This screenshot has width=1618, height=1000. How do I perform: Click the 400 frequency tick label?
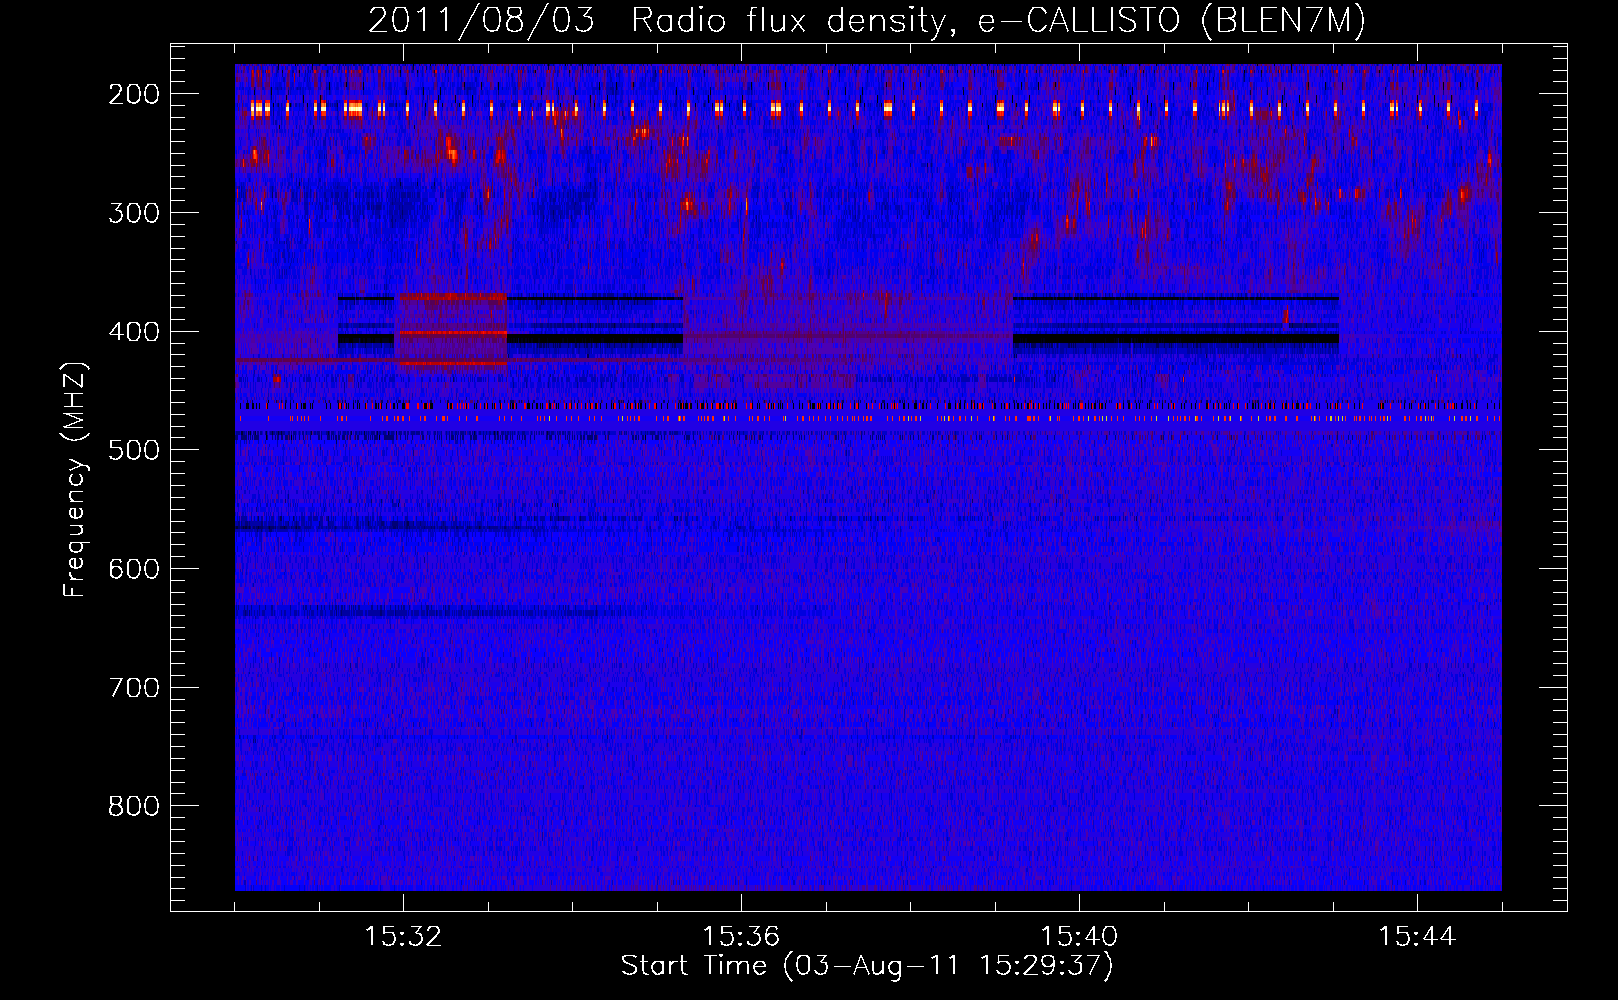[133, 331]
